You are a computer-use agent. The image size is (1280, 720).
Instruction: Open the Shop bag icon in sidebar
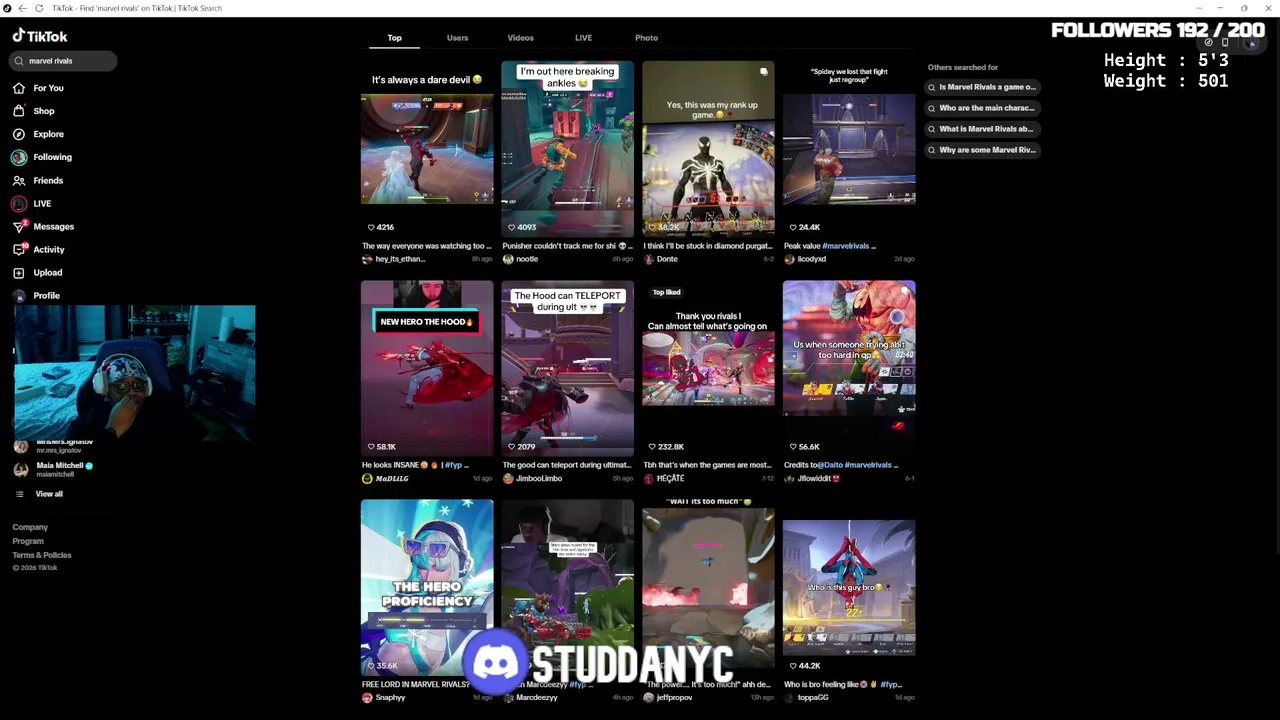coord(19,111)
